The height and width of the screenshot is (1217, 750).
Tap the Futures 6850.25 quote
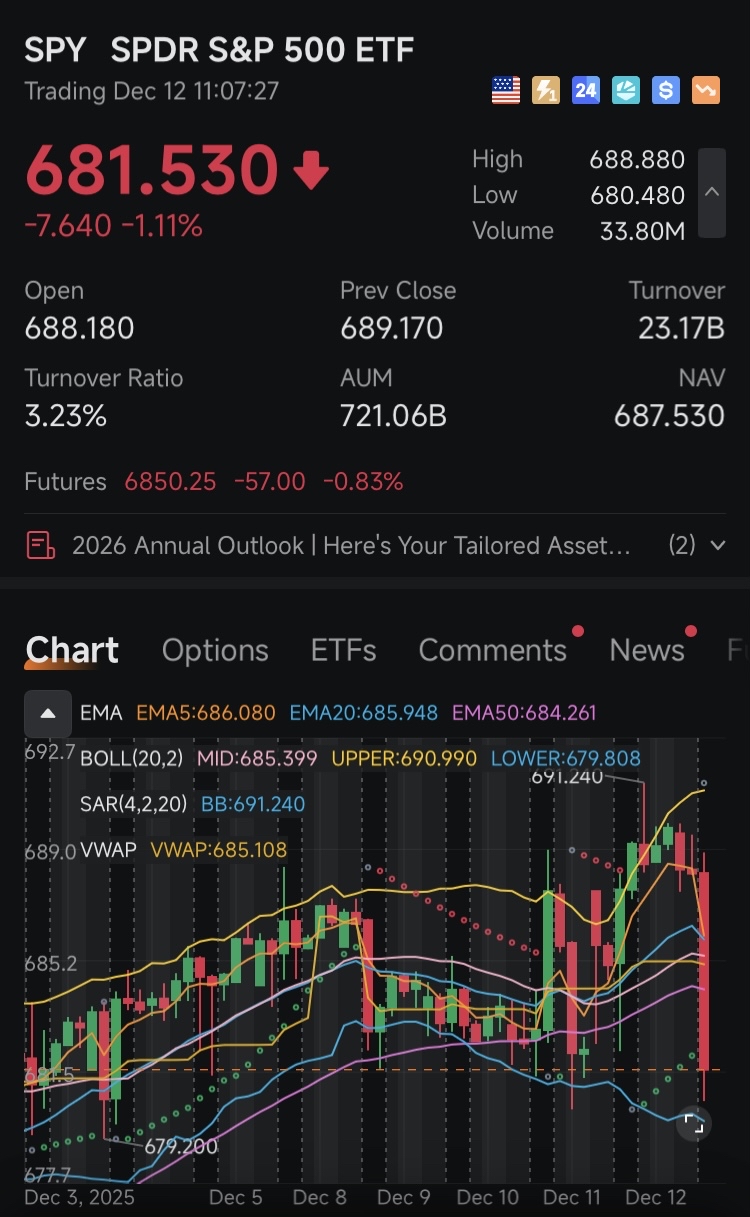click(170, 482)
